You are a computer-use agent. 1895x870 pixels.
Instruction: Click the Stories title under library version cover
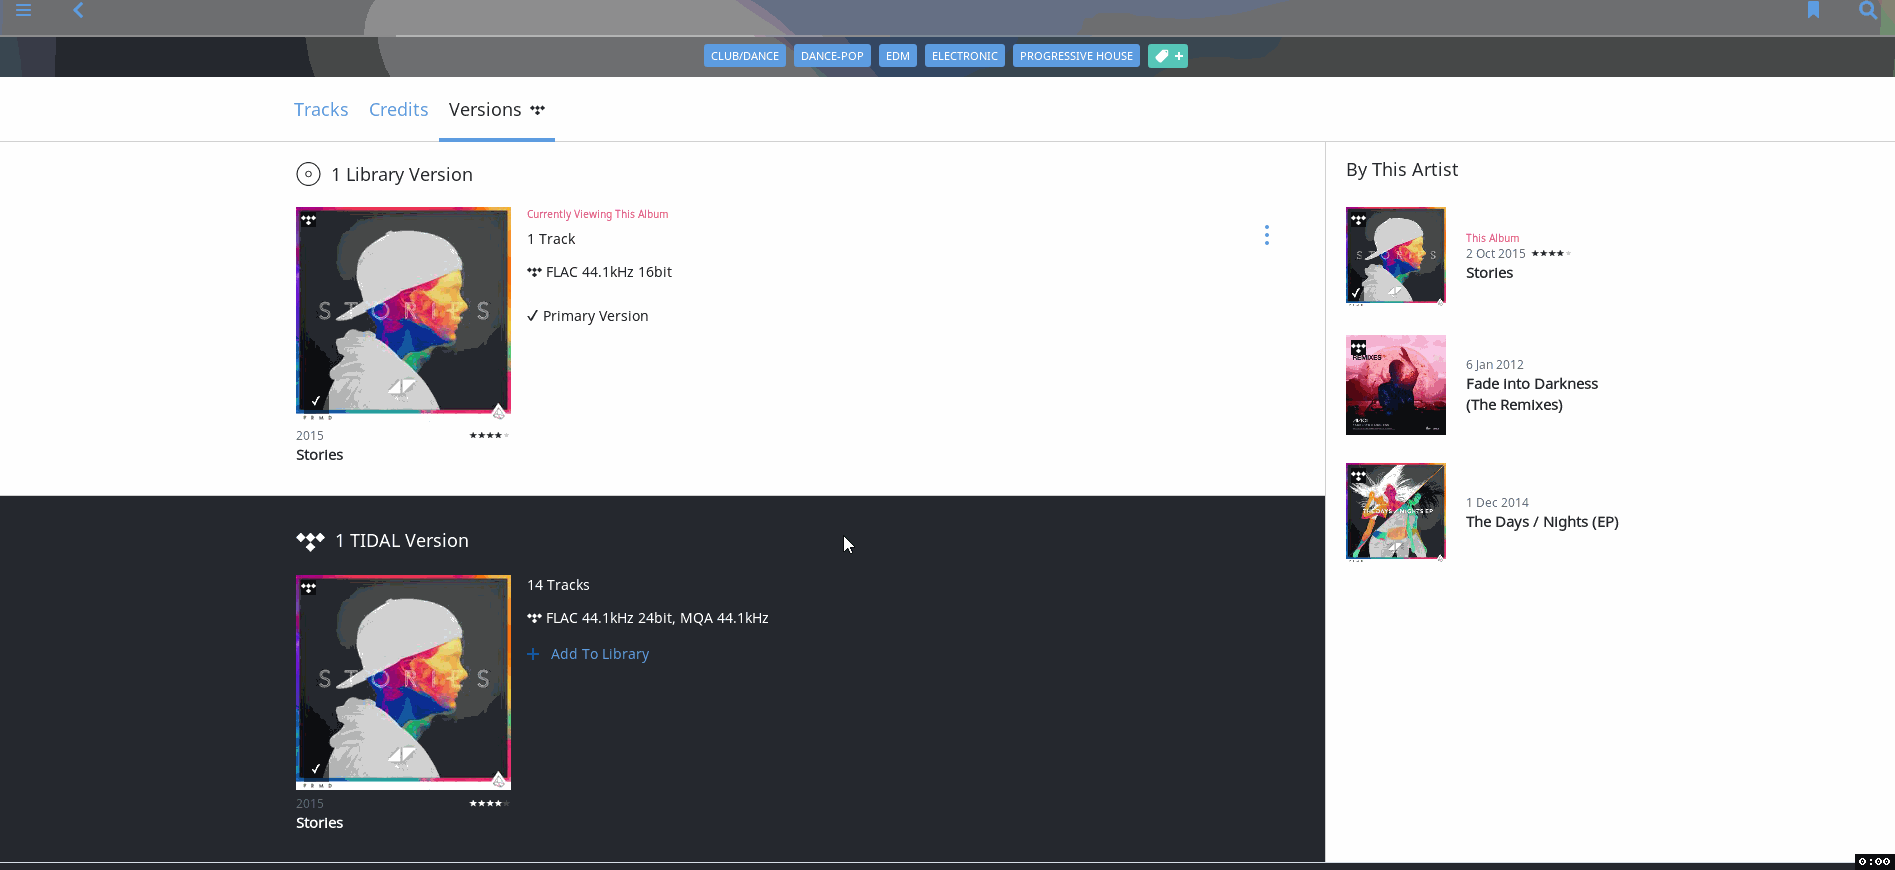click(320, 455)
